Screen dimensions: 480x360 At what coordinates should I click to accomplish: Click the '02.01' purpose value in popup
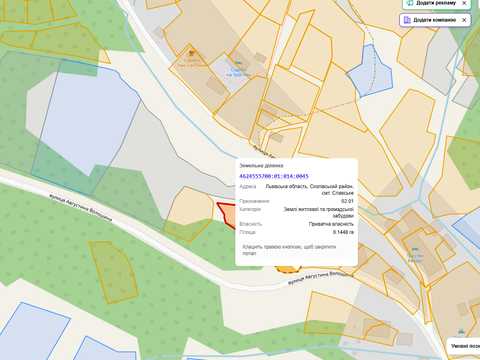click(347, 201)
